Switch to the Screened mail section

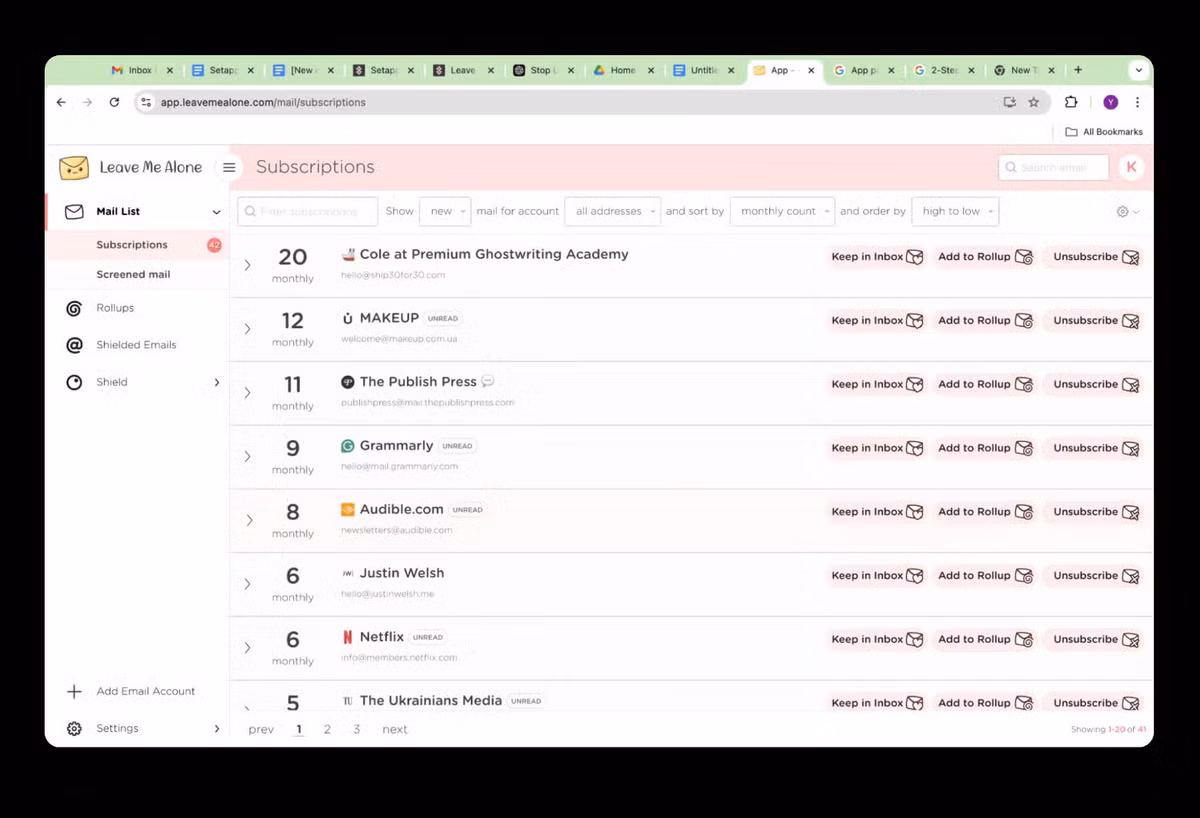click(x=132, y=274)
